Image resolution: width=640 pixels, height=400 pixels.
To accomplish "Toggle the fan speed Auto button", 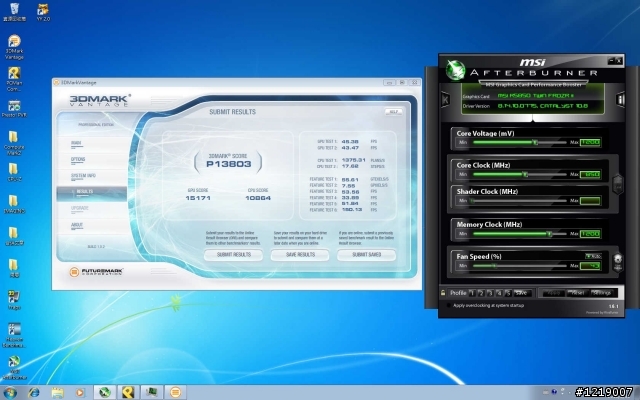I will 593,256.
